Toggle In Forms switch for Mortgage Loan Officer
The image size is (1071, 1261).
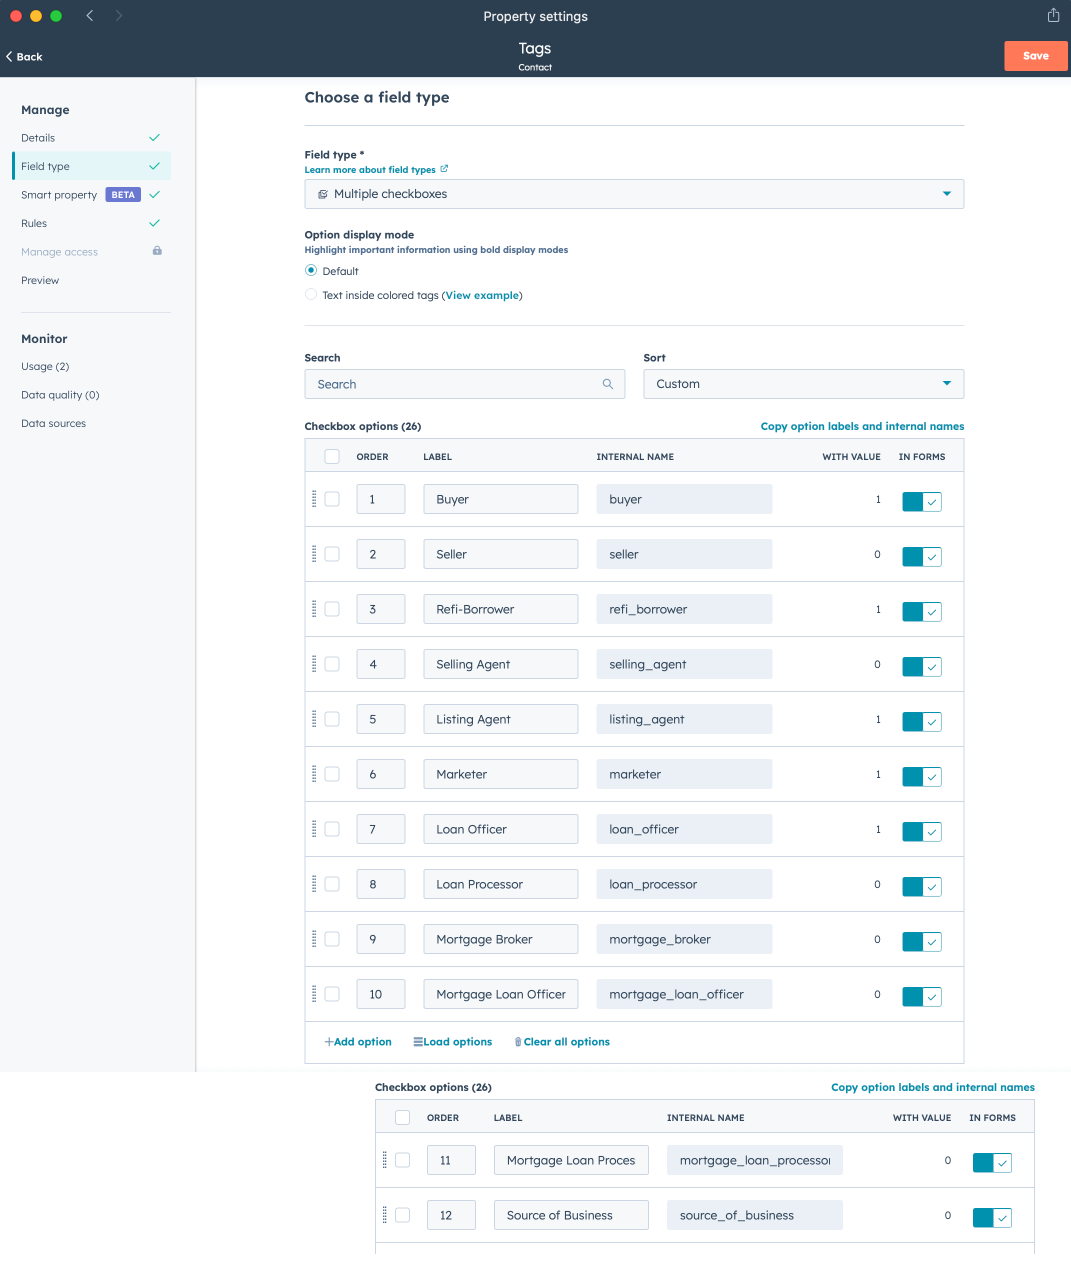[x=921, y=997]
